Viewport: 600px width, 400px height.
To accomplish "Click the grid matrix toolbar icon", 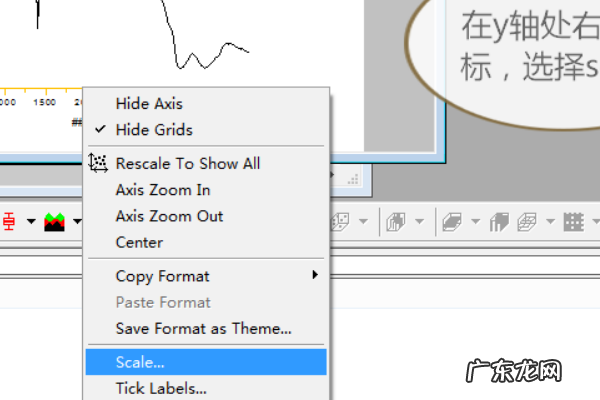I will point(573,221).
